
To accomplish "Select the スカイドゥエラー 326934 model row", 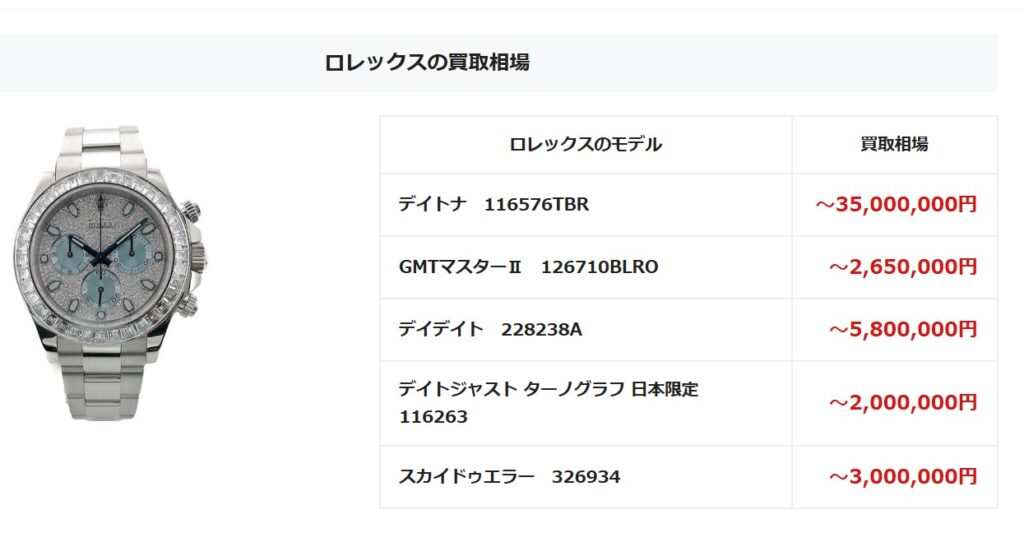I will coord(688,477).
